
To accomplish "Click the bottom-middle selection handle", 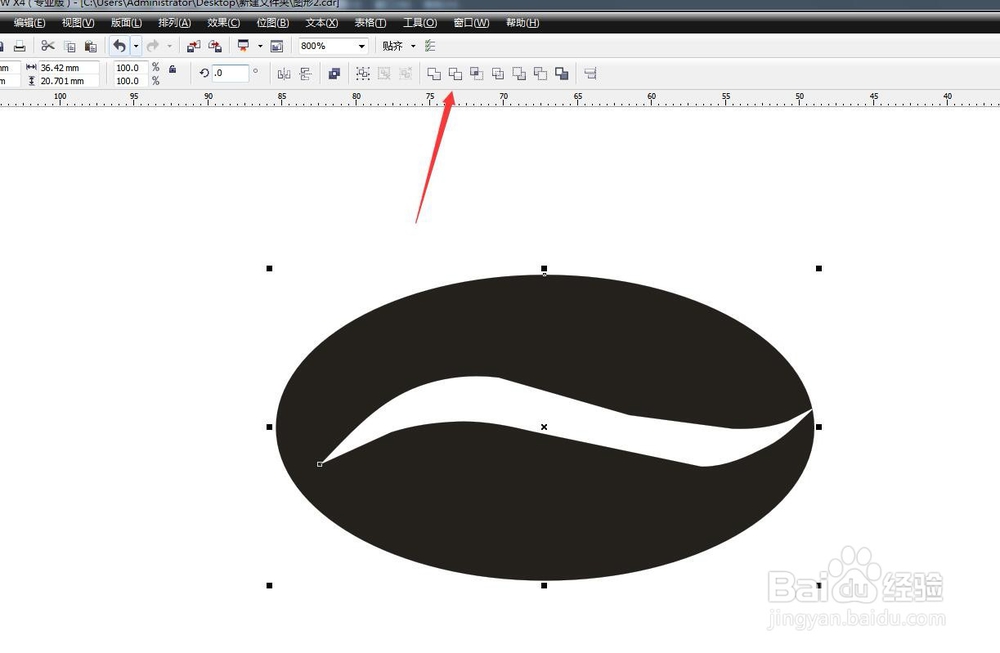I will click(544, 585).
